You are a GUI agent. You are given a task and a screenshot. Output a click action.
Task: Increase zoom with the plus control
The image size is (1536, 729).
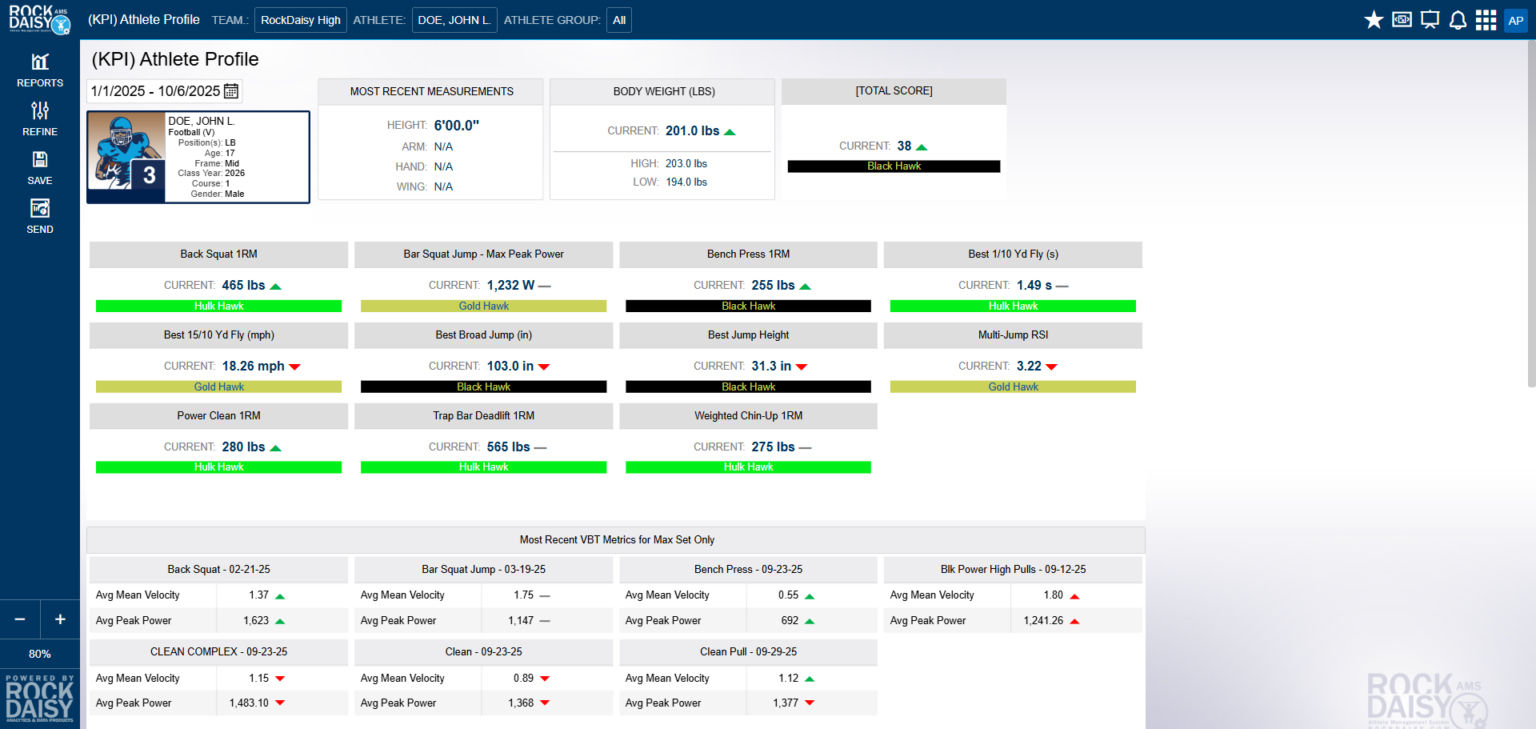point(59,619)
